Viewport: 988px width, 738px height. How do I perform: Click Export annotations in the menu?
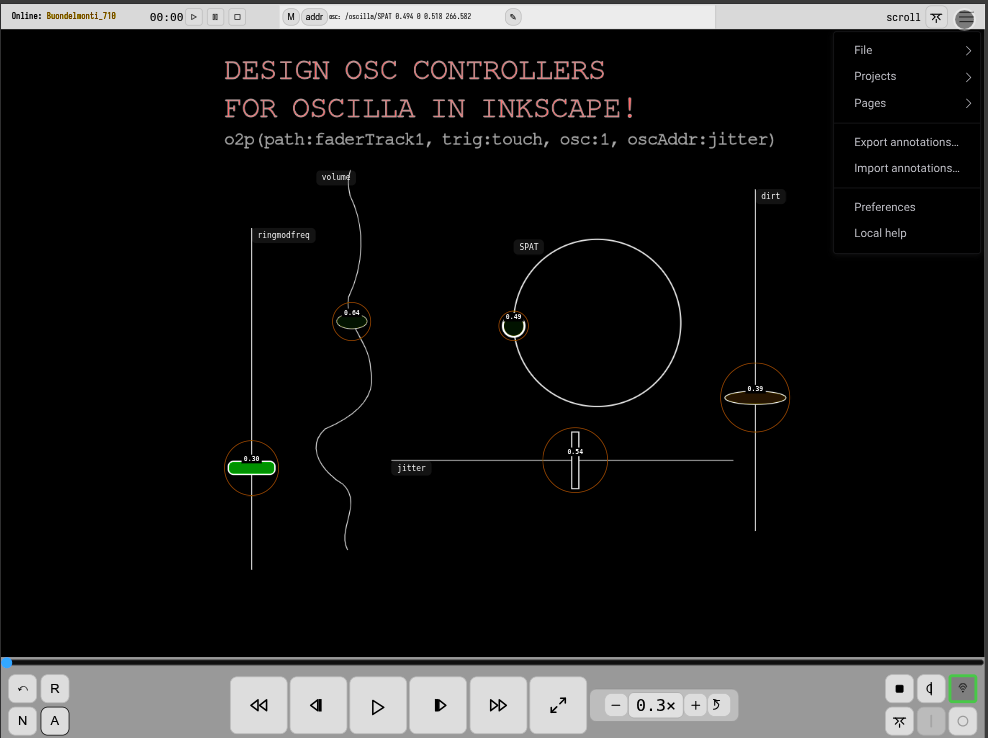(906, 142)
